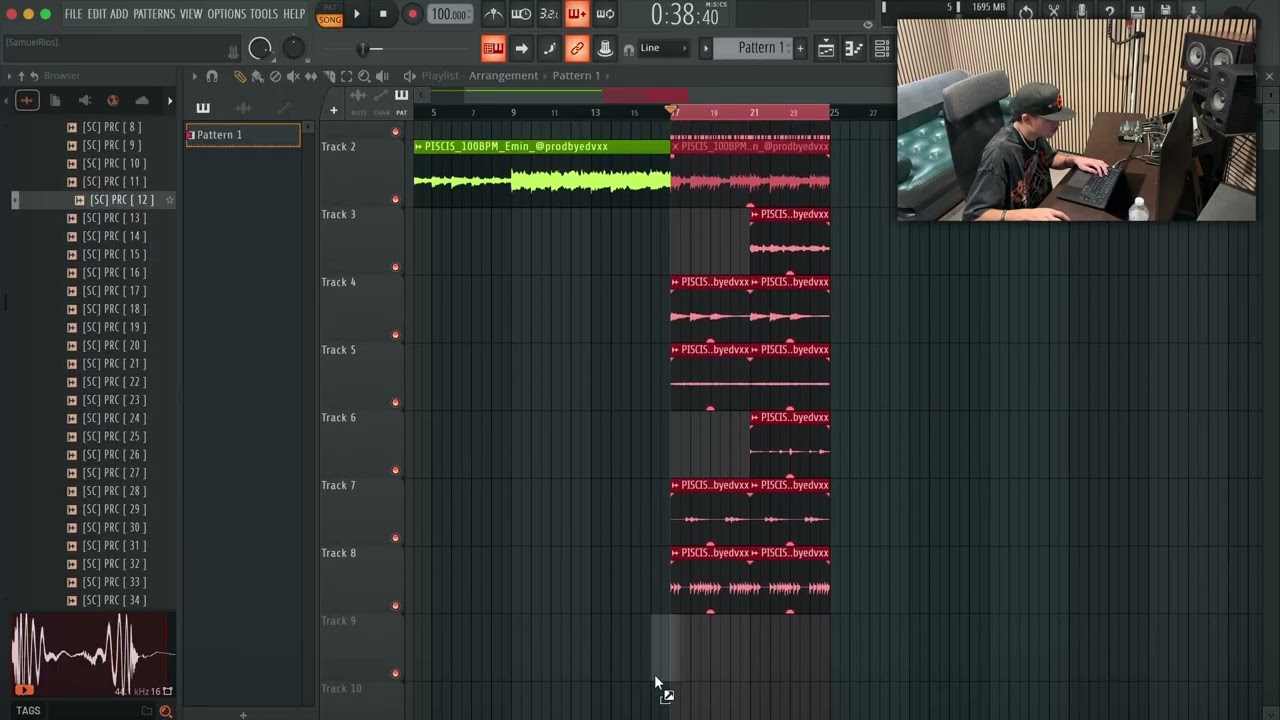Screen dimensions: 1280x720
Task: Select the playlist Slip tool
Action: [311, 76]
